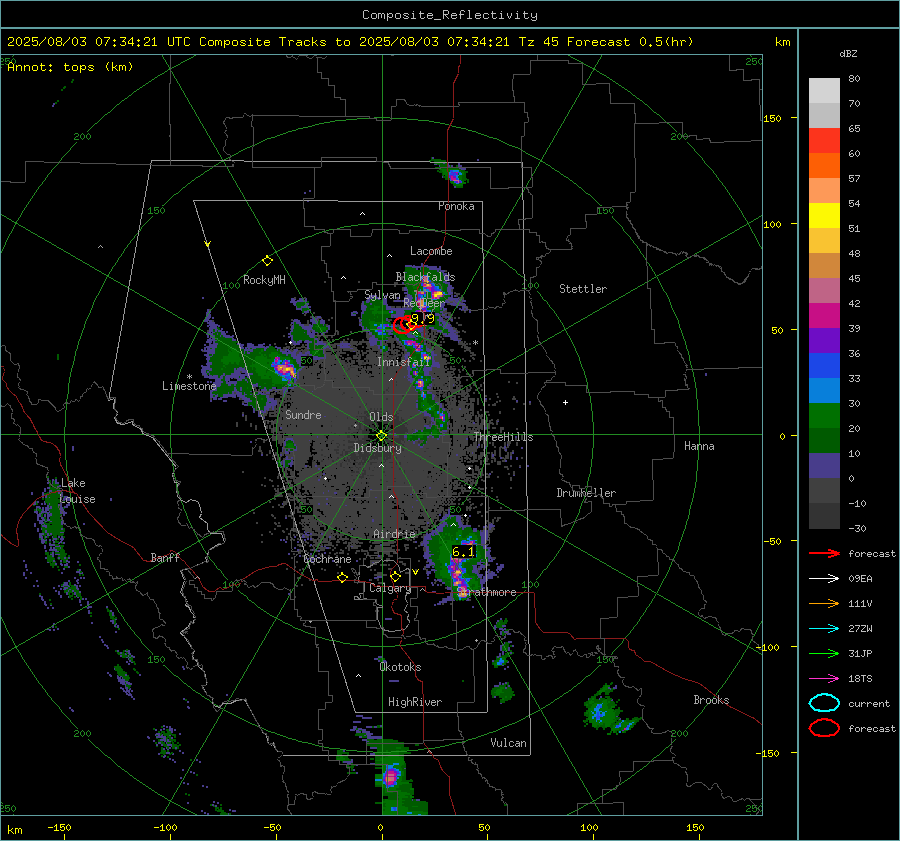Select the 'RockyMH' map label

click(x=264, y=280)
